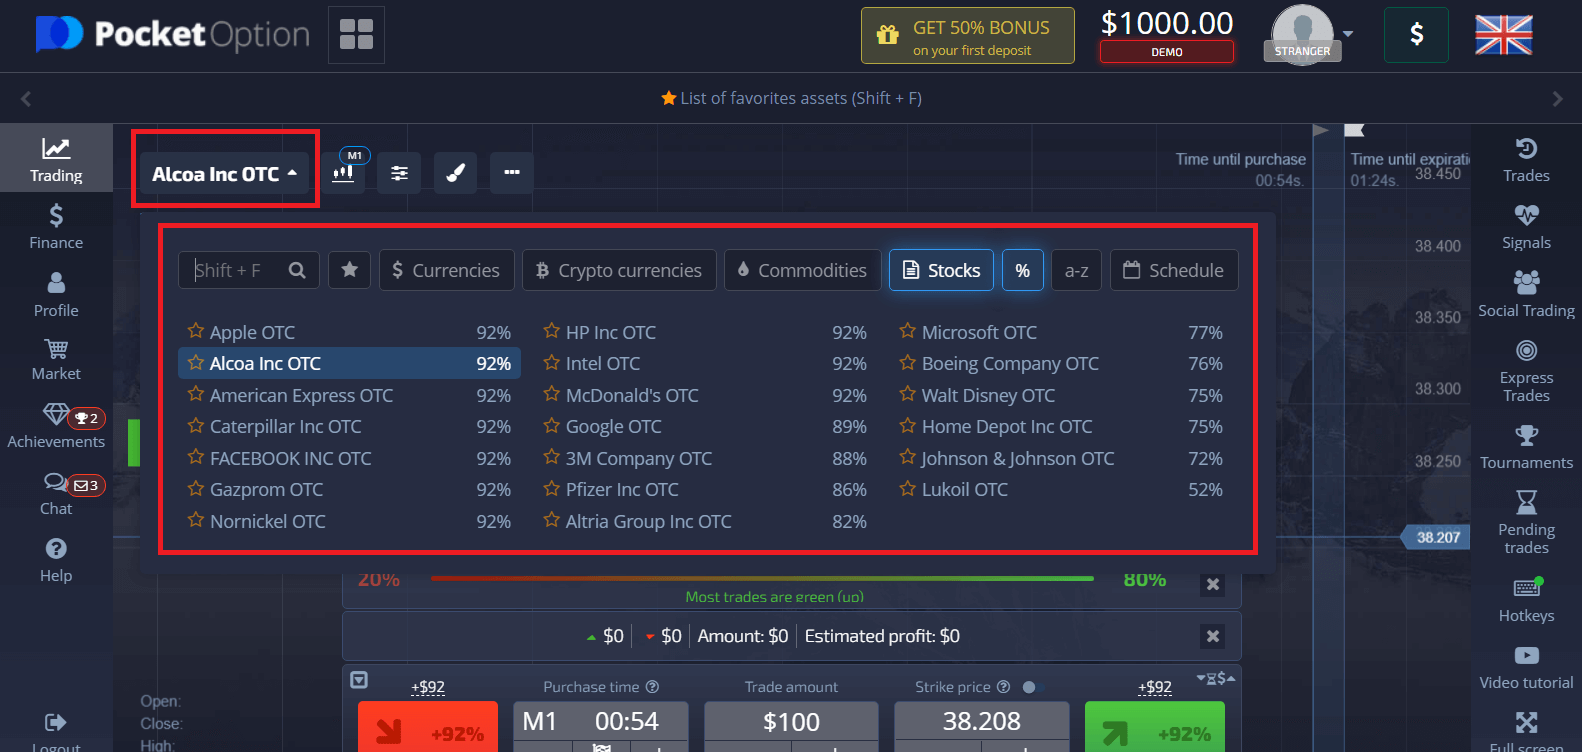Click the grid layout icon by the logo
Screen dimensions: 1582x752
click(x=356, y=35)
